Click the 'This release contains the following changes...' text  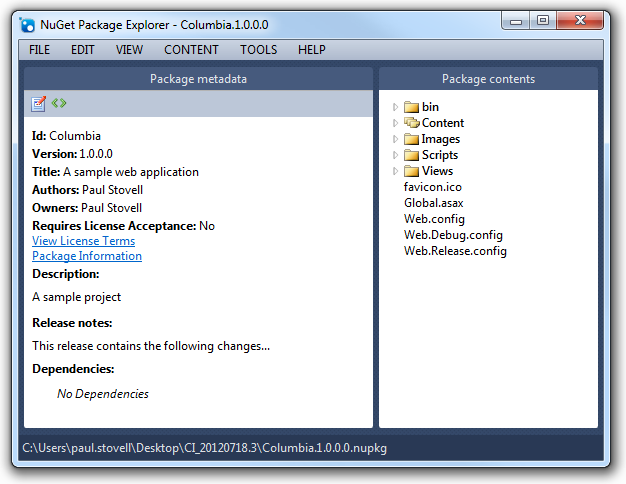coord(151,346)
